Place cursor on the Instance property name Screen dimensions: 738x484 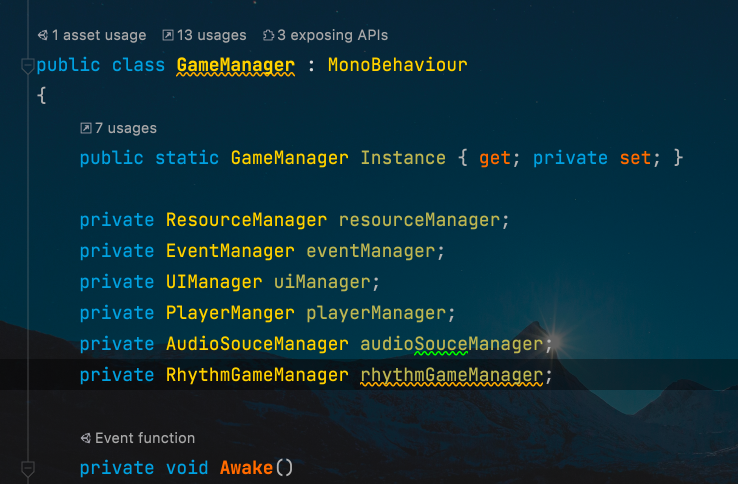click(x=403, y=158)
